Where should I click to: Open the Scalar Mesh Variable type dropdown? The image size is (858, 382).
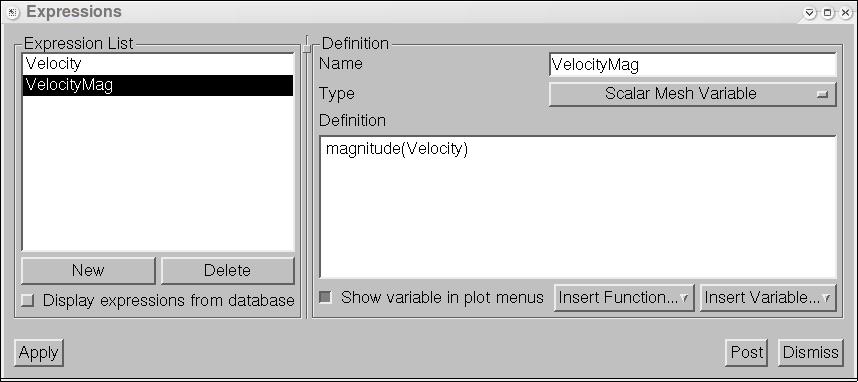(692, 94)
